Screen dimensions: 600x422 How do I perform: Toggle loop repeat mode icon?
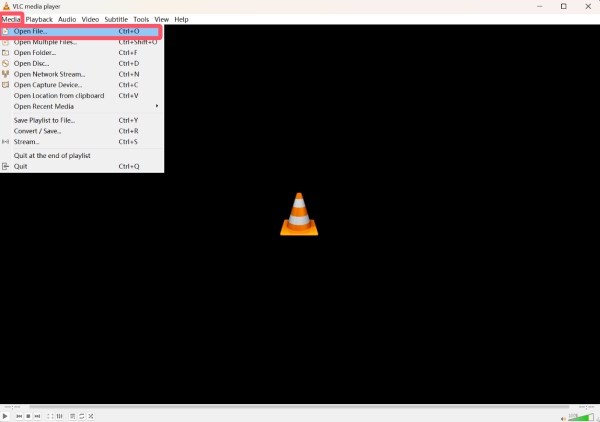(x=82, y=416)
